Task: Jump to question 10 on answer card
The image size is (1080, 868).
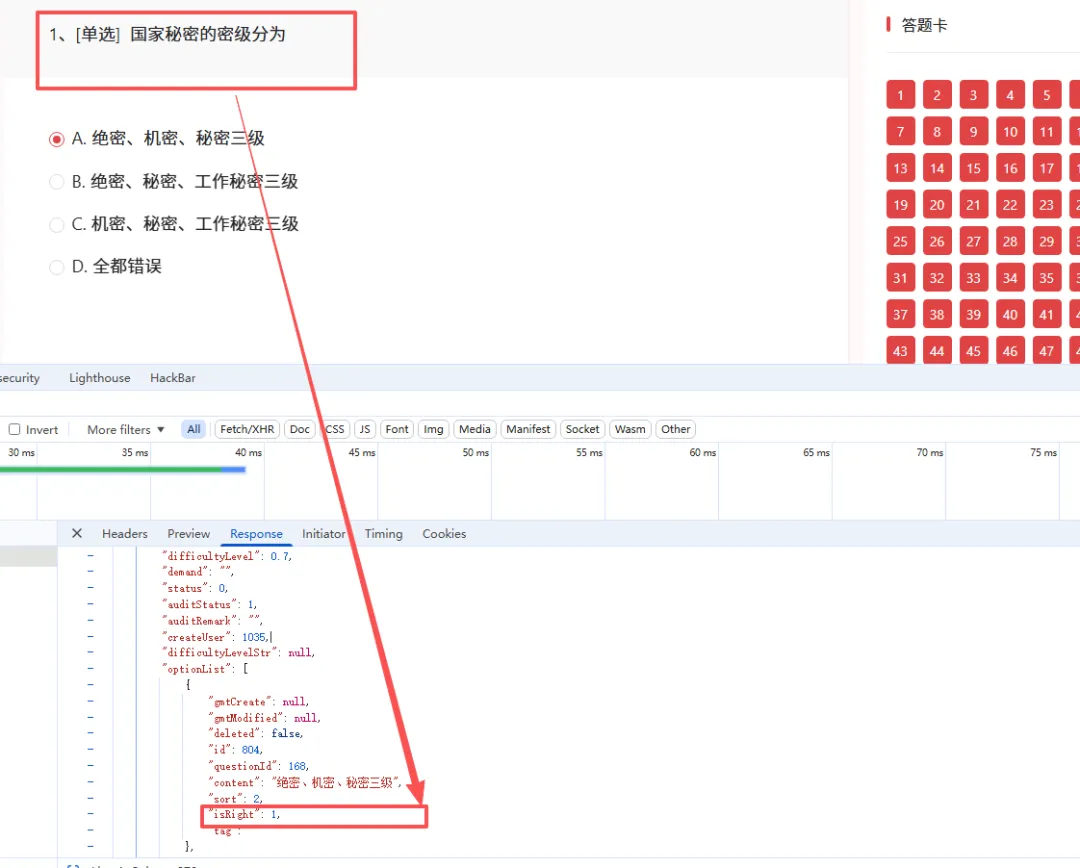Action: [x=1010, y=132]
